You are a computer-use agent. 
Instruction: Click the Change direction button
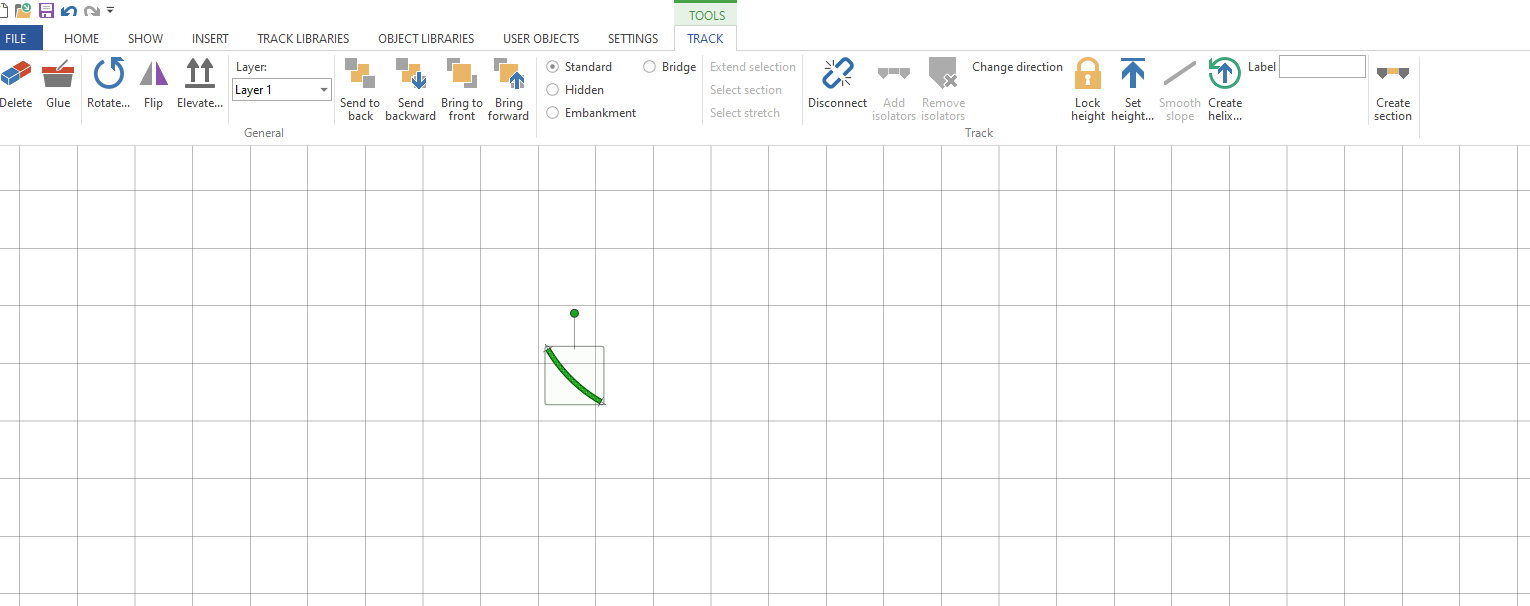pos(1017,67)
